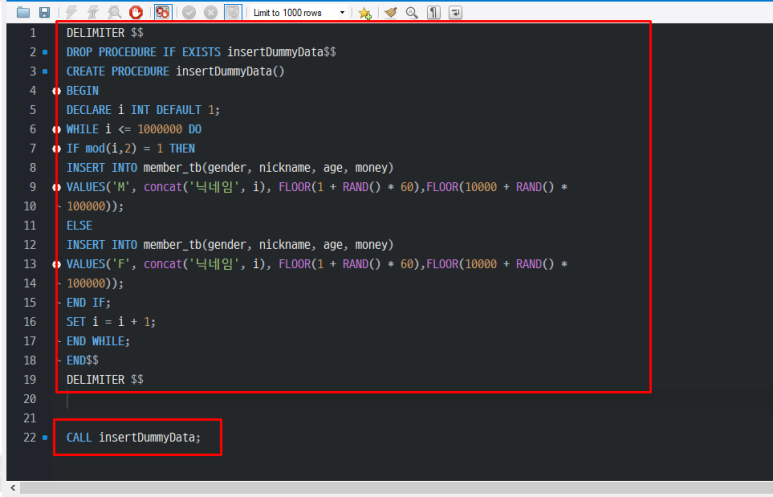Click "END IF;" on line 15
The height and width of the screenshot is (497, 773).
(x=89, y=303)
